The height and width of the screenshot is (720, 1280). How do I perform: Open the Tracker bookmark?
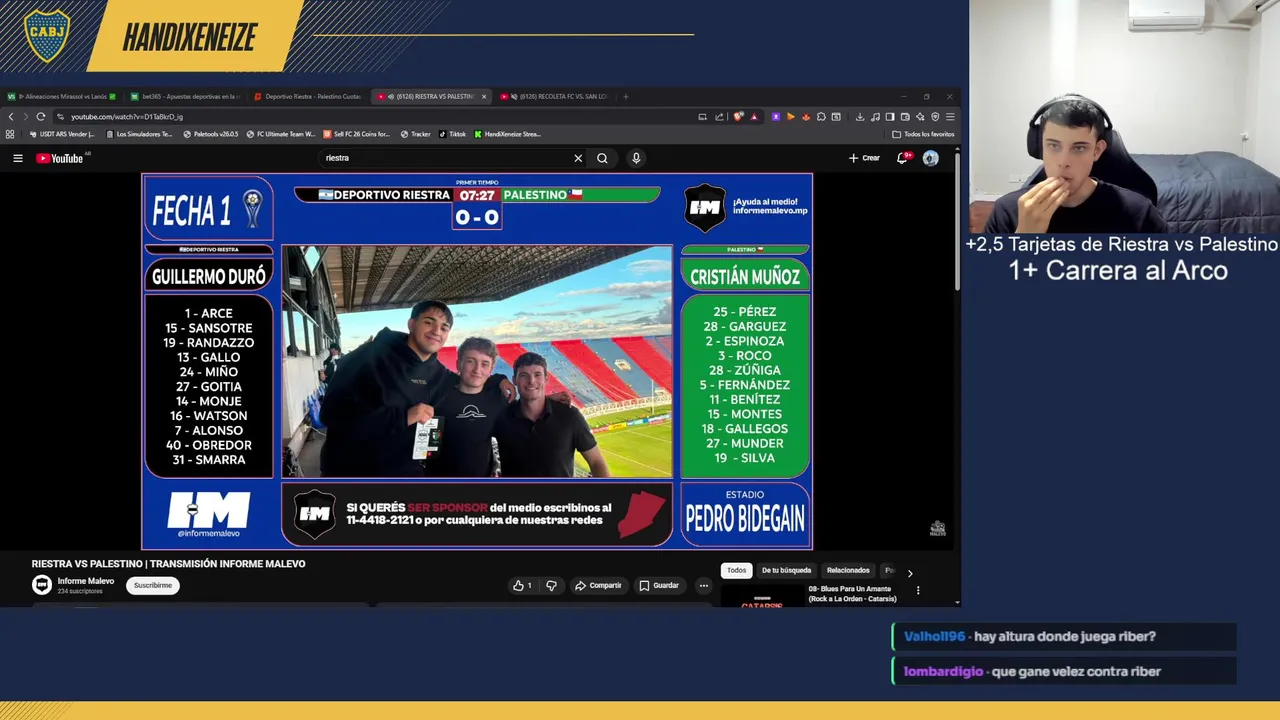point(416,134)
